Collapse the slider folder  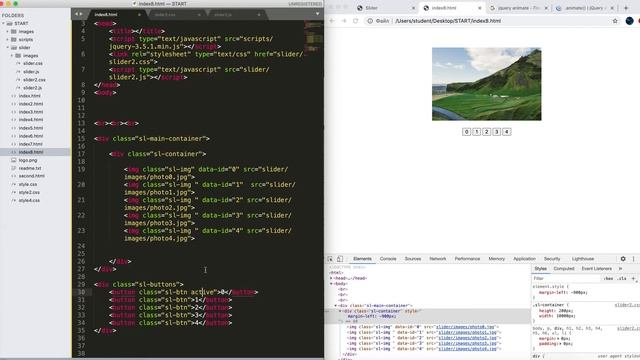tap(7, 48)
